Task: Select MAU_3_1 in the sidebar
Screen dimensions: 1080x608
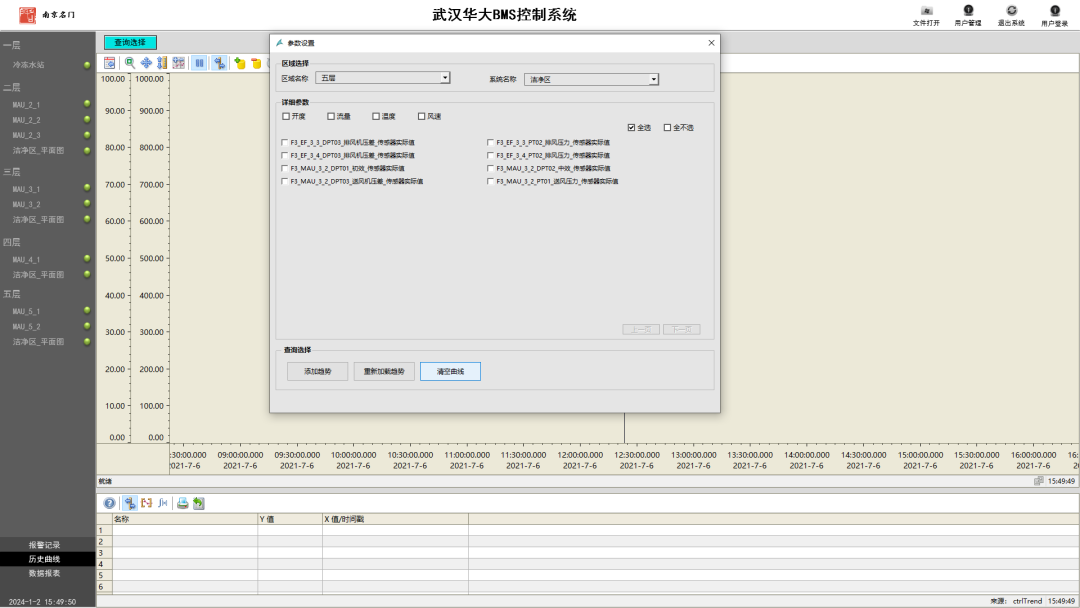Action: click(26, 189)
